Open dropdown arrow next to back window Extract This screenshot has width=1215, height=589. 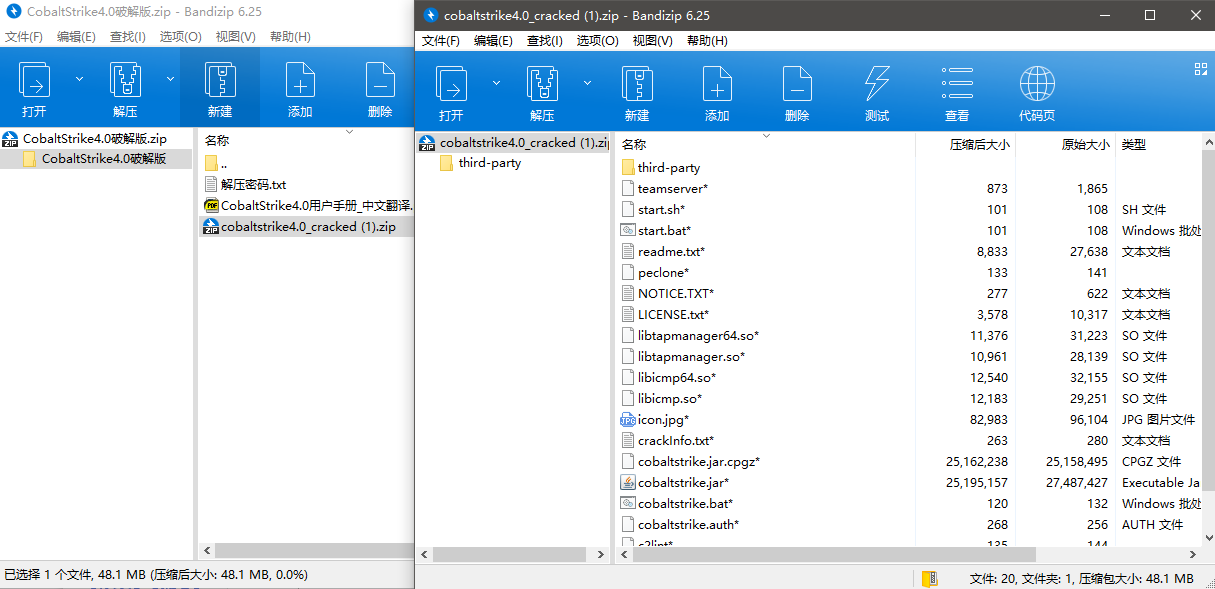click(171, 79)
